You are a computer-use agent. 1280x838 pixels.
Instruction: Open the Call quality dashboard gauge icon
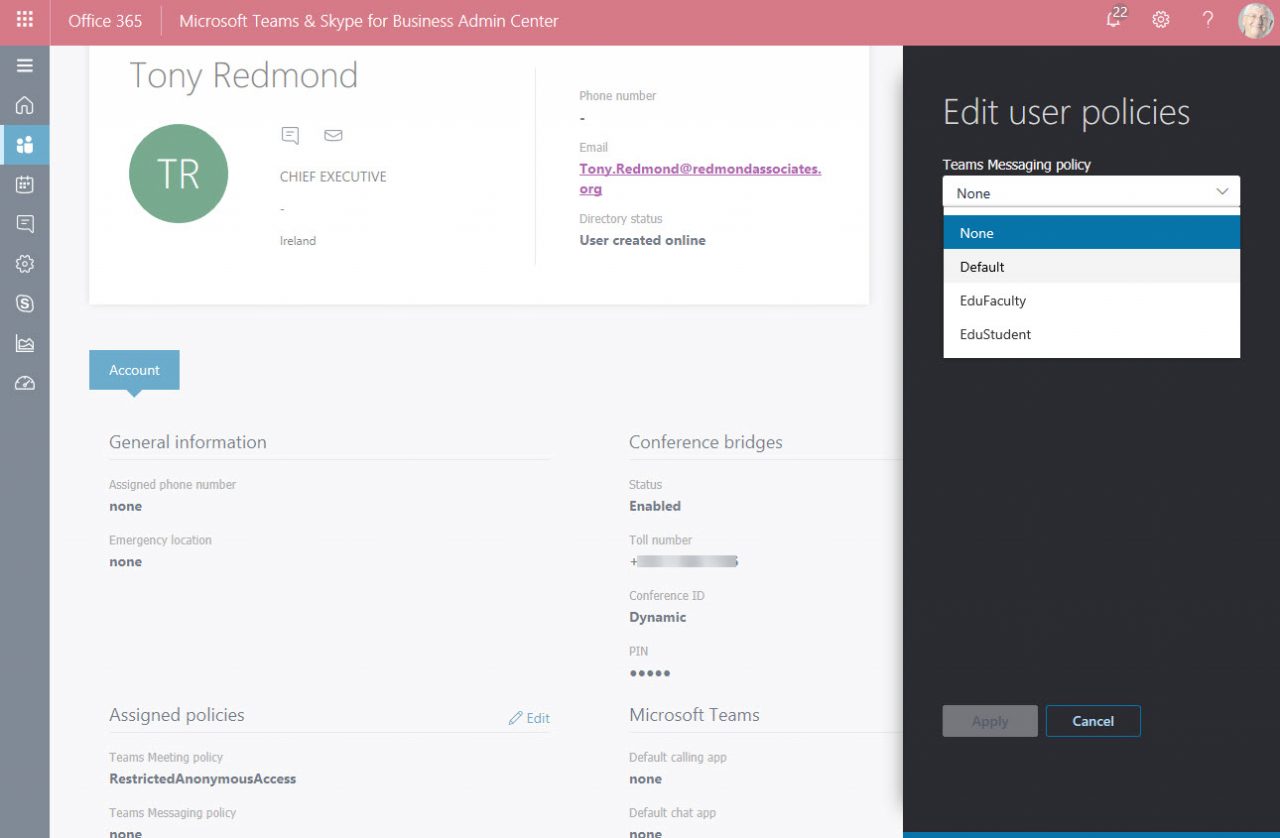click(x=25, y=384)
